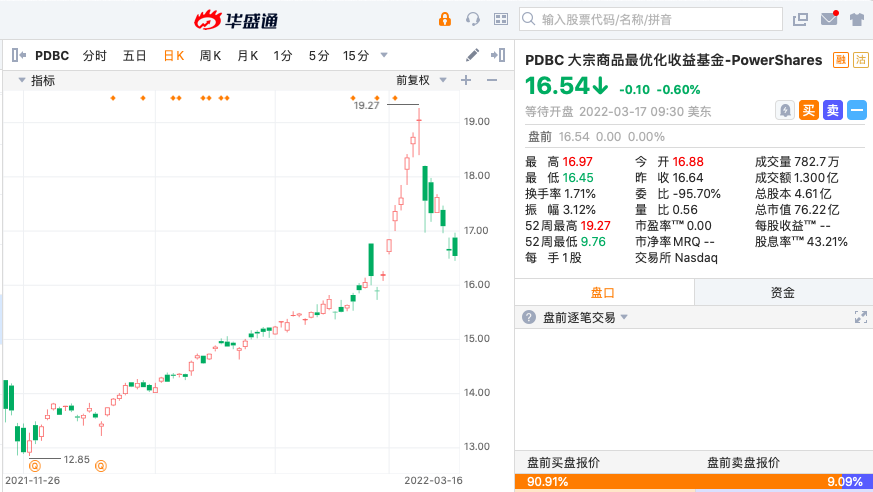Click the 盘前卖盘报价 header
873x492 pixels.
click(x=743, y=463)
